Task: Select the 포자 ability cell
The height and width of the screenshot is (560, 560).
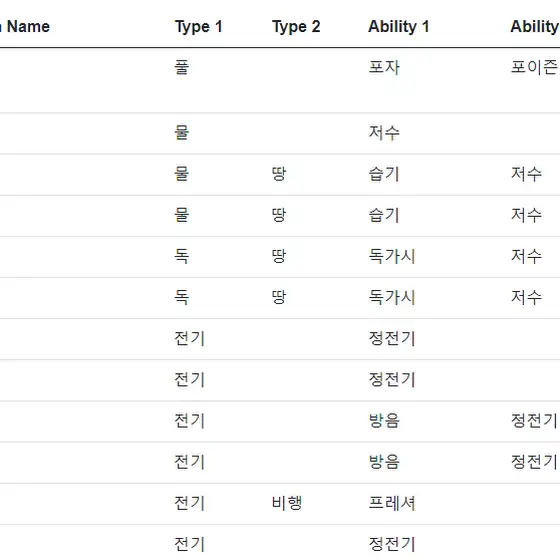Action: click(x=384, y=67)
